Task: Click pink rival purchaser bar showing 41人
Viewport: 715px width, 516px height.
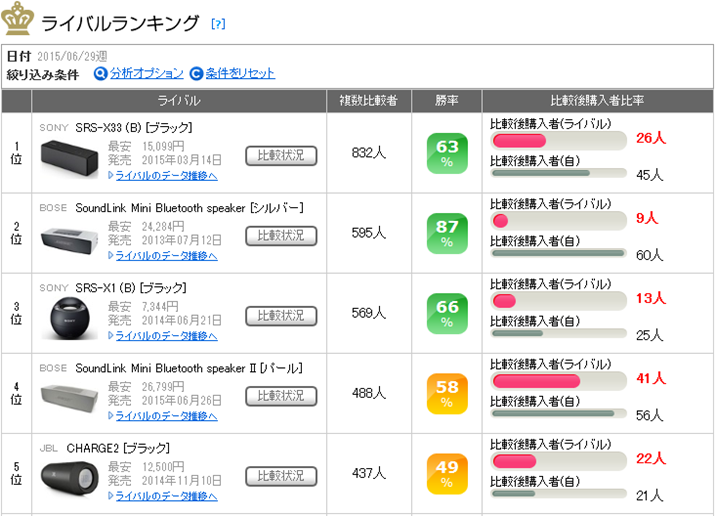Action: click(x=536, y=381)
